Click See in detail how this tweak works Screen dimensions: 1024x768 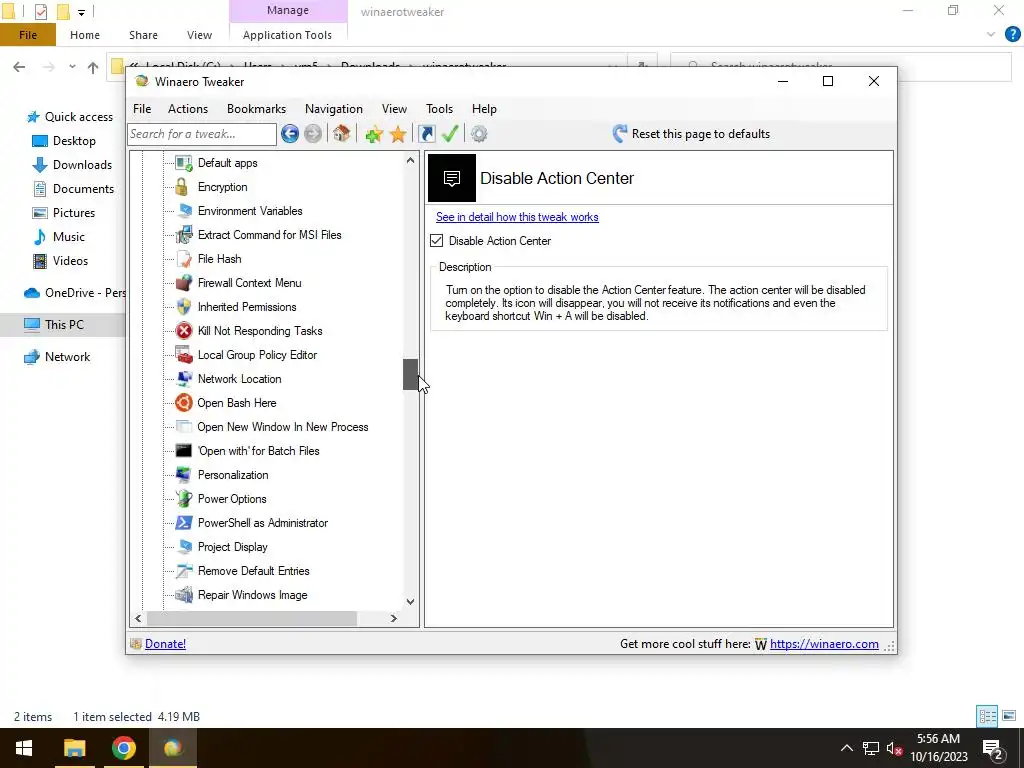(x=517, y=217)
